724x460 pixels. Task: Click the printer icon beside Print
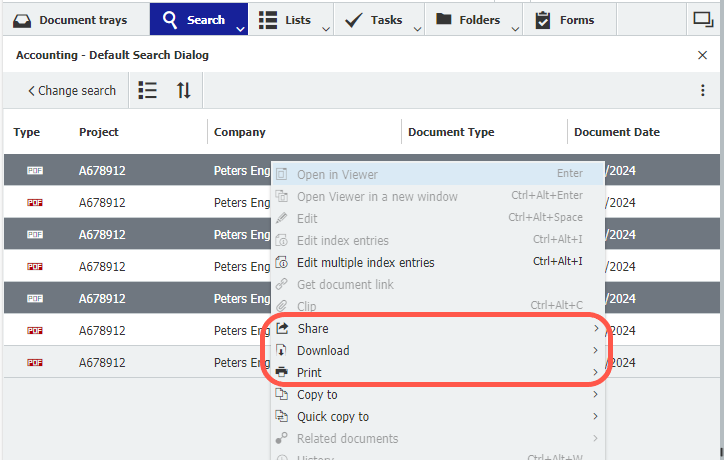pyautogui.click(x=282, y=373)
